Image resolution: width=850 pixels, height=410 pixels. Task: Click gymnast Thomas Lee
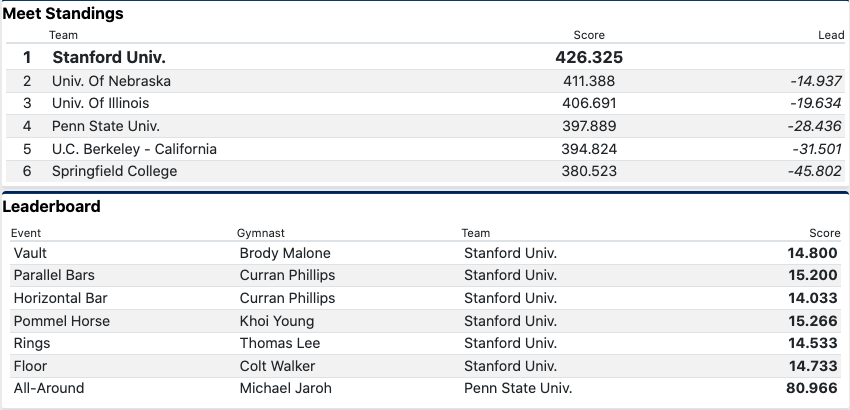click(280, 343)
